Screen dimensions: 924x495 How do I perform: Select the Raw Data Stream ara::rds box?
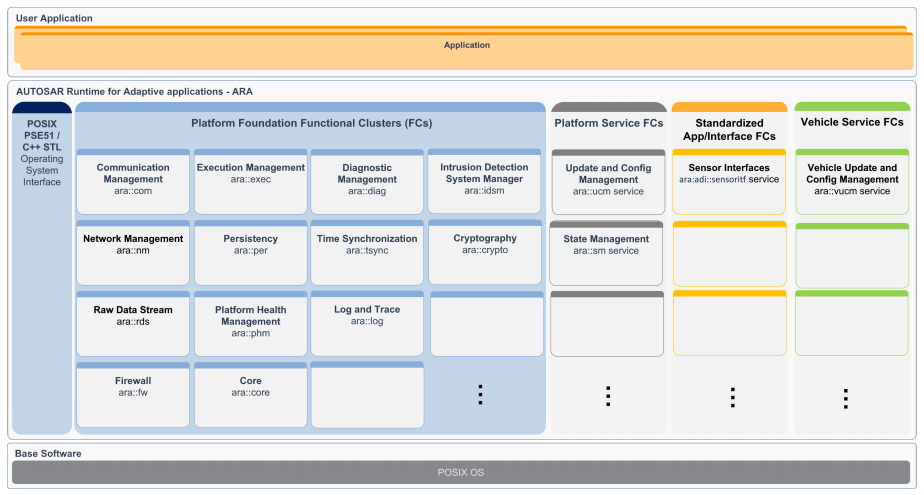[x=133, y=324]
